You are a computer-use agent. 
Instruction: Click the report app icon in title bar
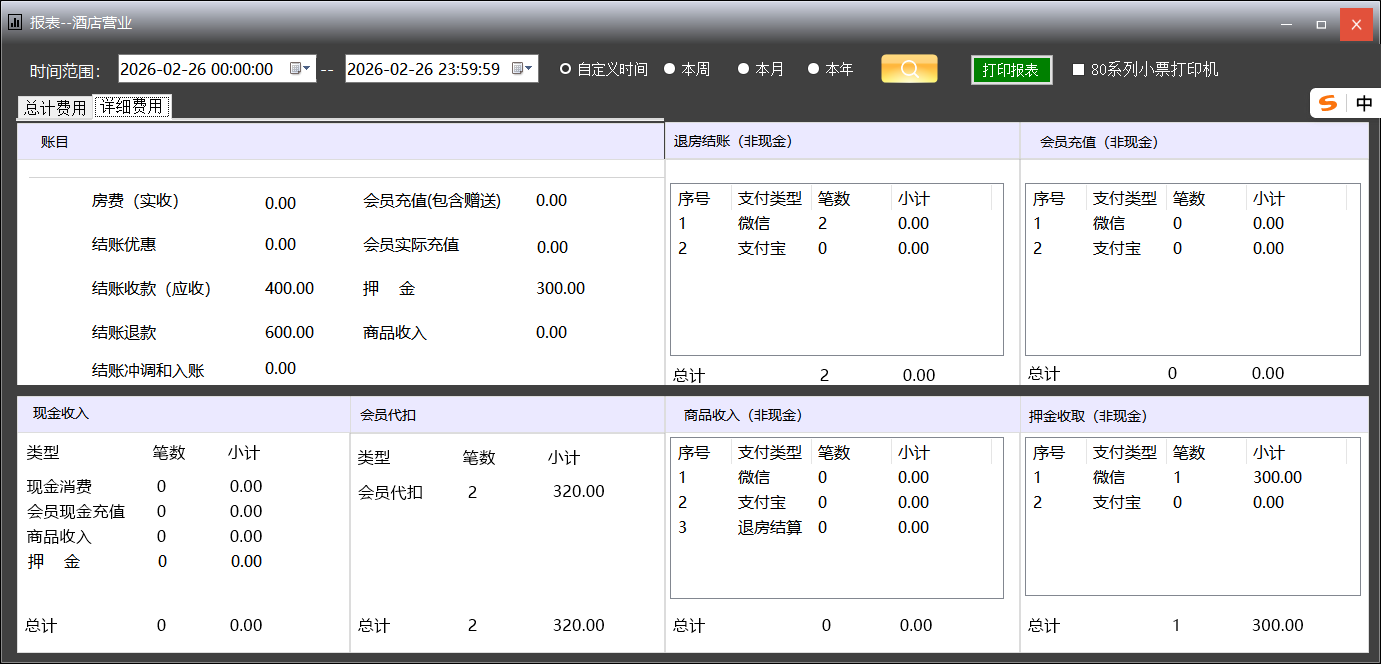15,22
